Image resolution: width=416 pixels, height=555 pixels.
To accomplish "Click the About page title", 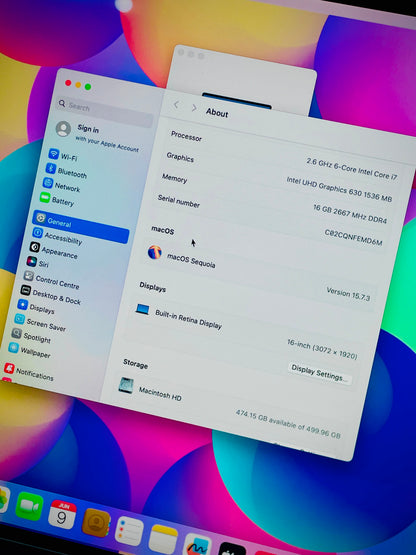I will [217, 113].
